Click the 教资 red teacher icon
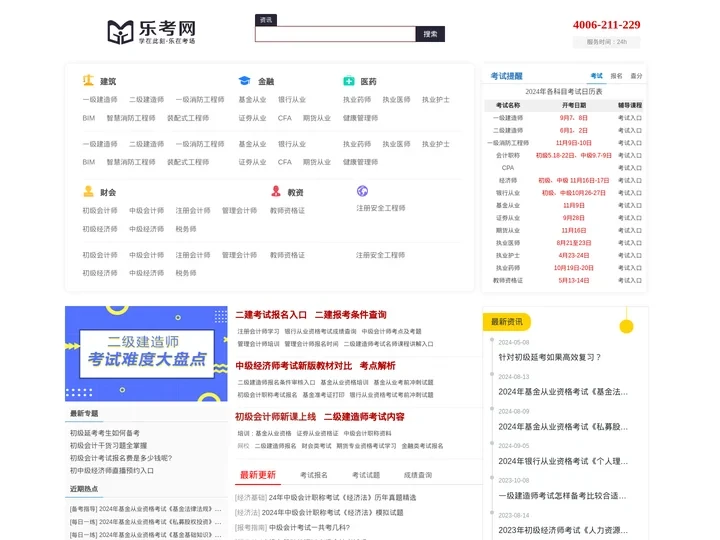Viewport: 720px width, 540px height. click(x=276, y=191)
